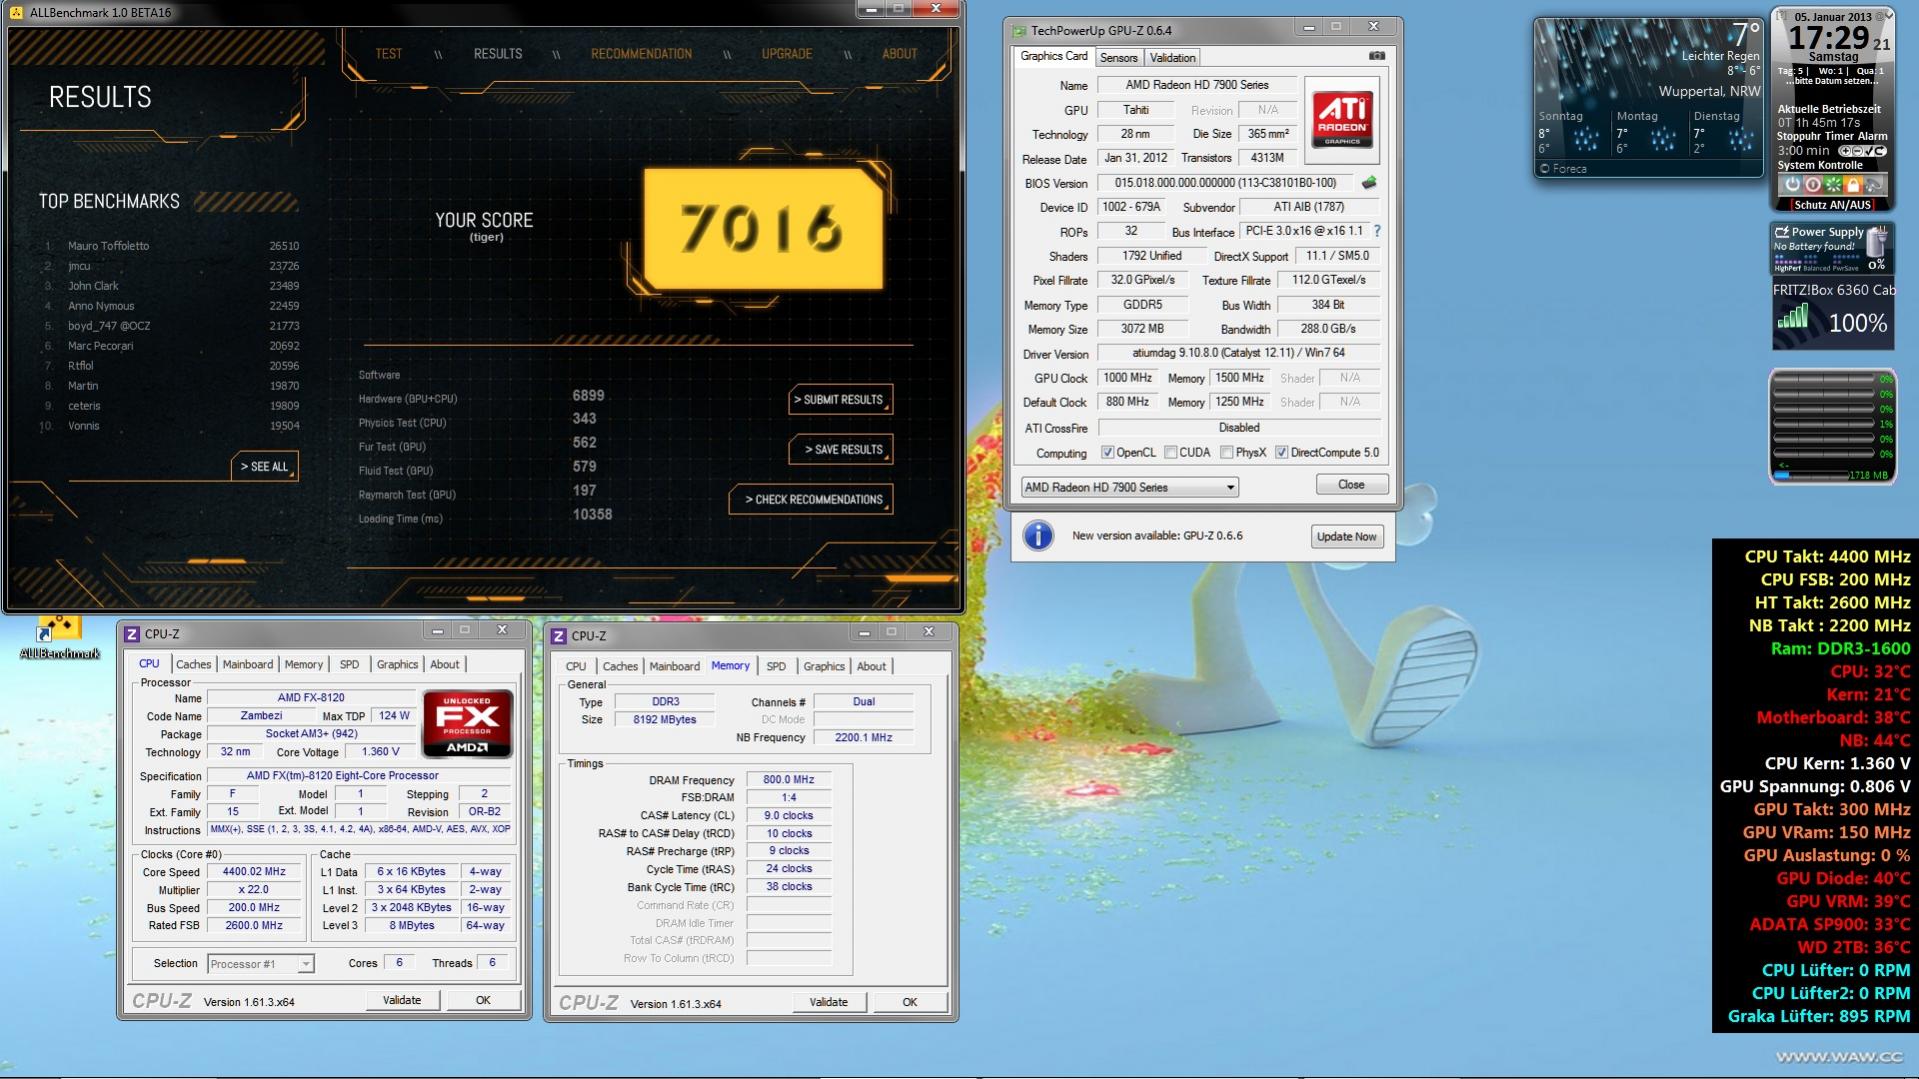The height and width of the screenshot is (1079, 1919).
Task: Toggle the PhysX checkbox in GPU-Z
Action: 1226,453
